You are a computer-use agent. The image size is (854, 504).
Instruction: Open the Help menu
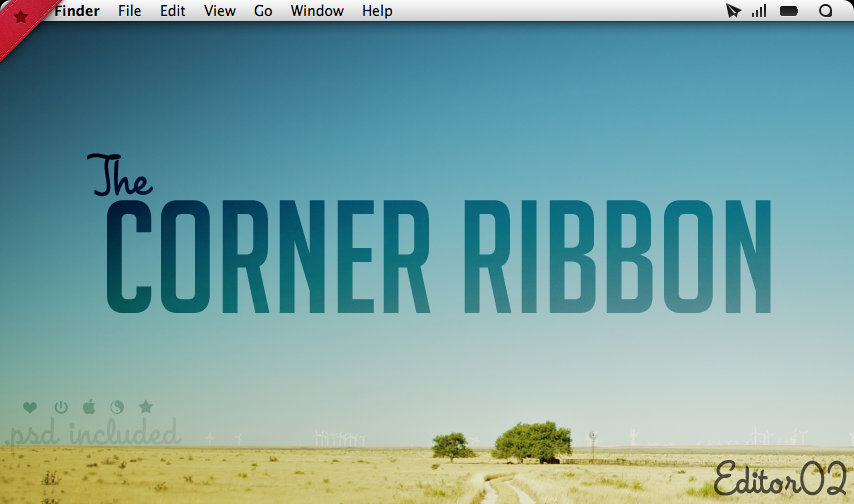click(377, 11)
